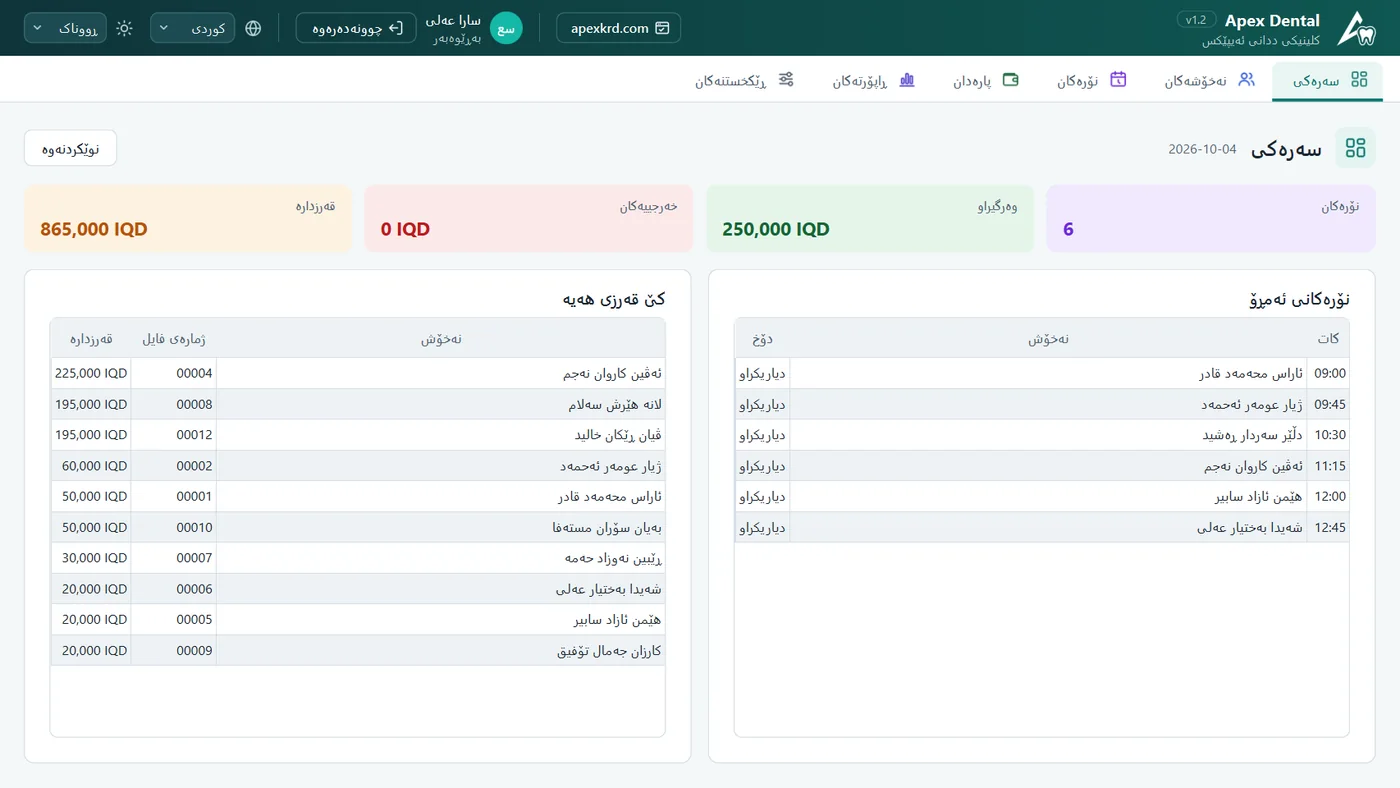The height and width of the screenshot is (788, 1400).
Task: Click the dashboard grid icon beside سەرەکی heading
Action: pos(1355,148)
